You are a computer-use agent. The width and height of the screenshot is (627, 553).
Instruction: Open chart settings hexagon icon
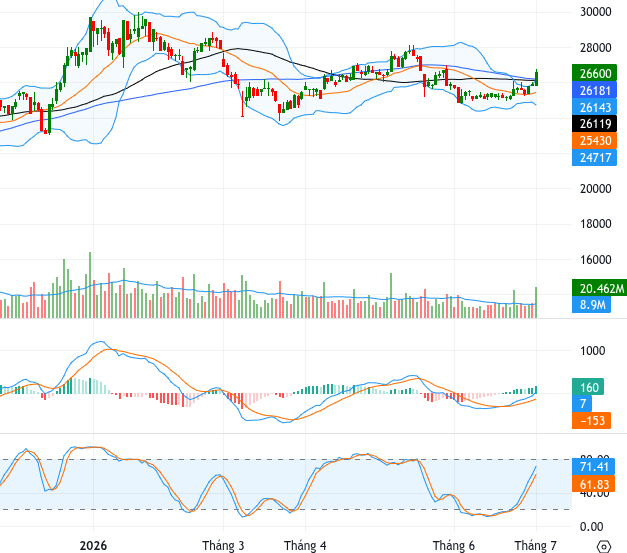(604, 546)
